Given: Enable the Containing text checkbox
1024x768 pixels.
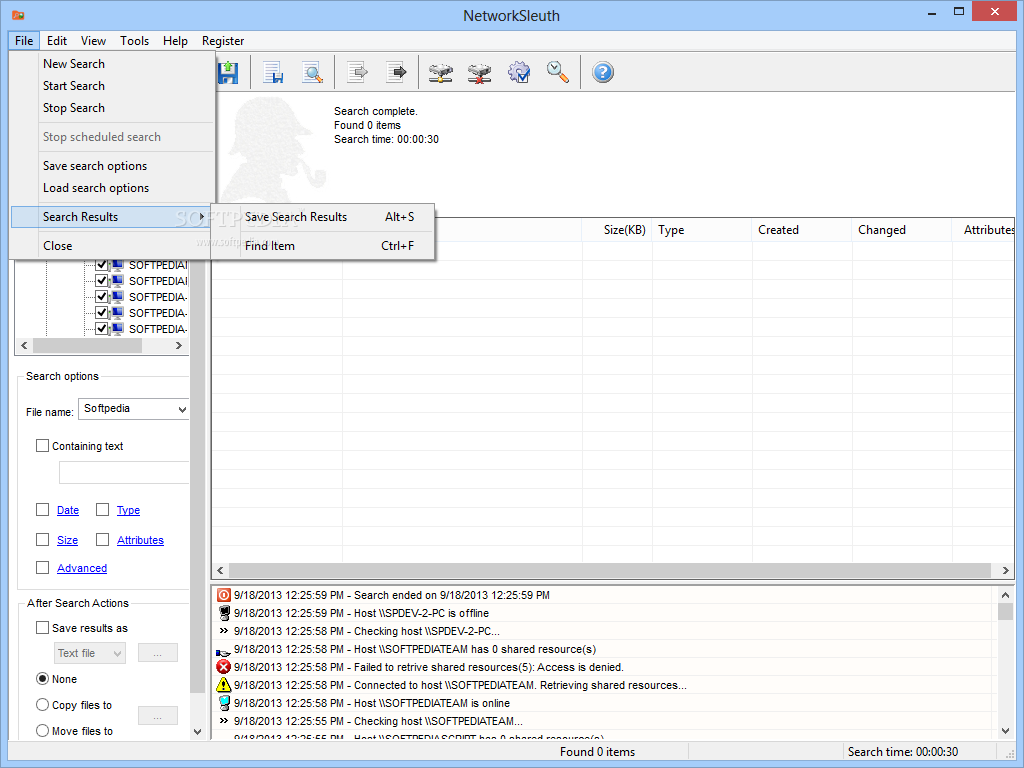Looking at the screenshot, I should [42, 445].
